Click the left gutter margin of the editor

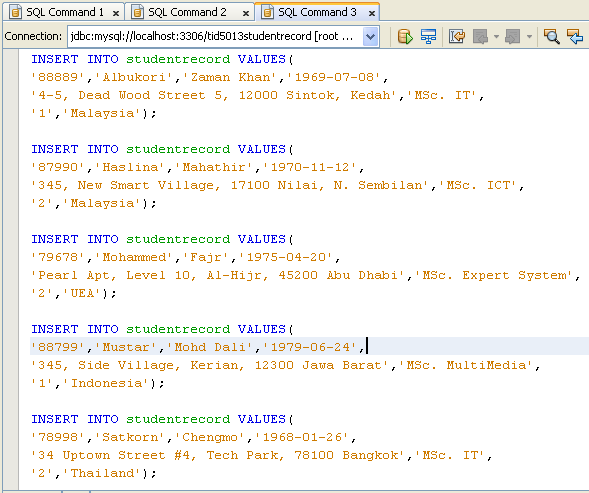11,270
